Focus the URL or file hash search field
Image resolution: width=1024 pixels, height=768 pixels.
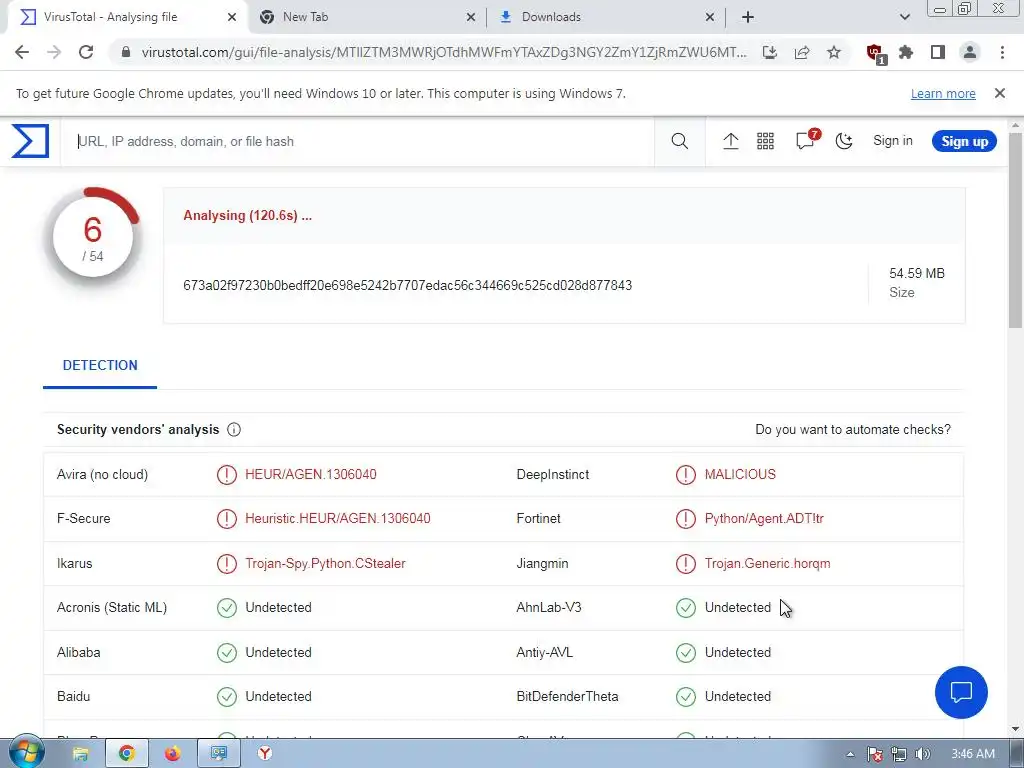tap(358, 141)
